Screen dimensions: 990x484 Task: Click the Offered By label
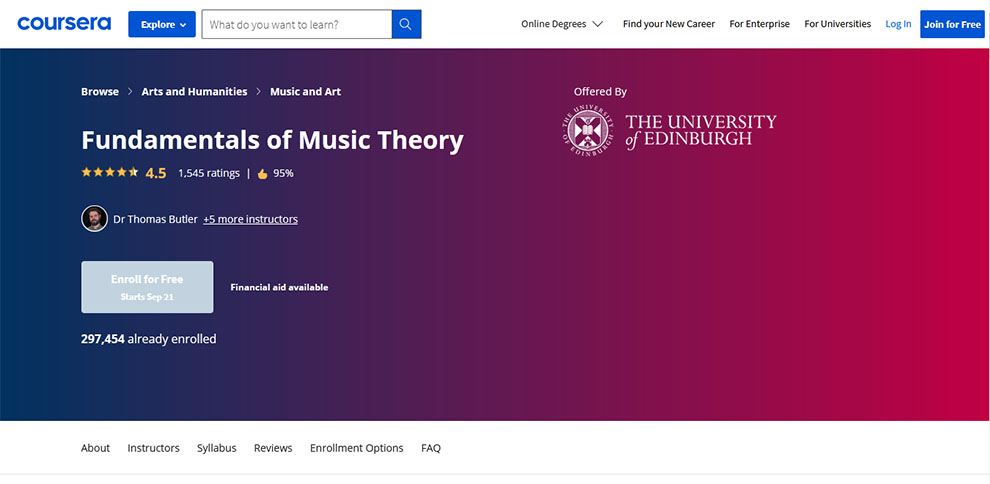(x=600, y=91)
